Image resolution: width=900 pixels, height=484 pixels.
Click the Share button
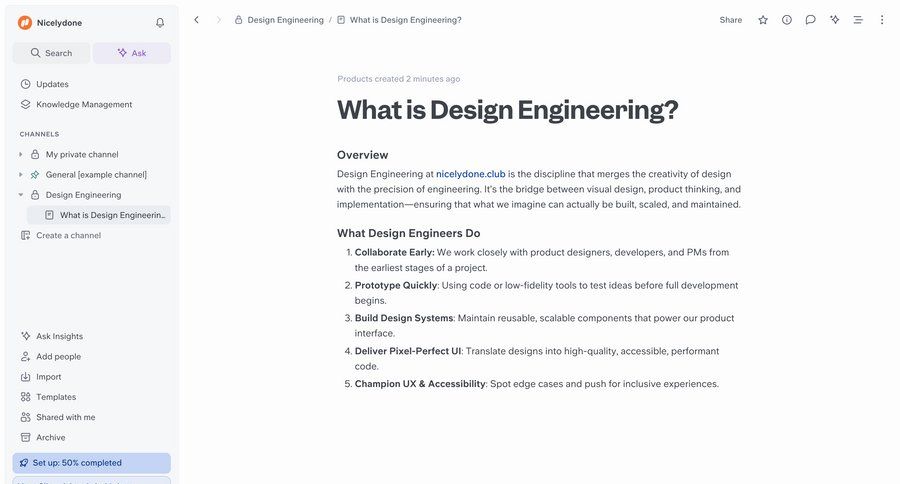(731, 20)
